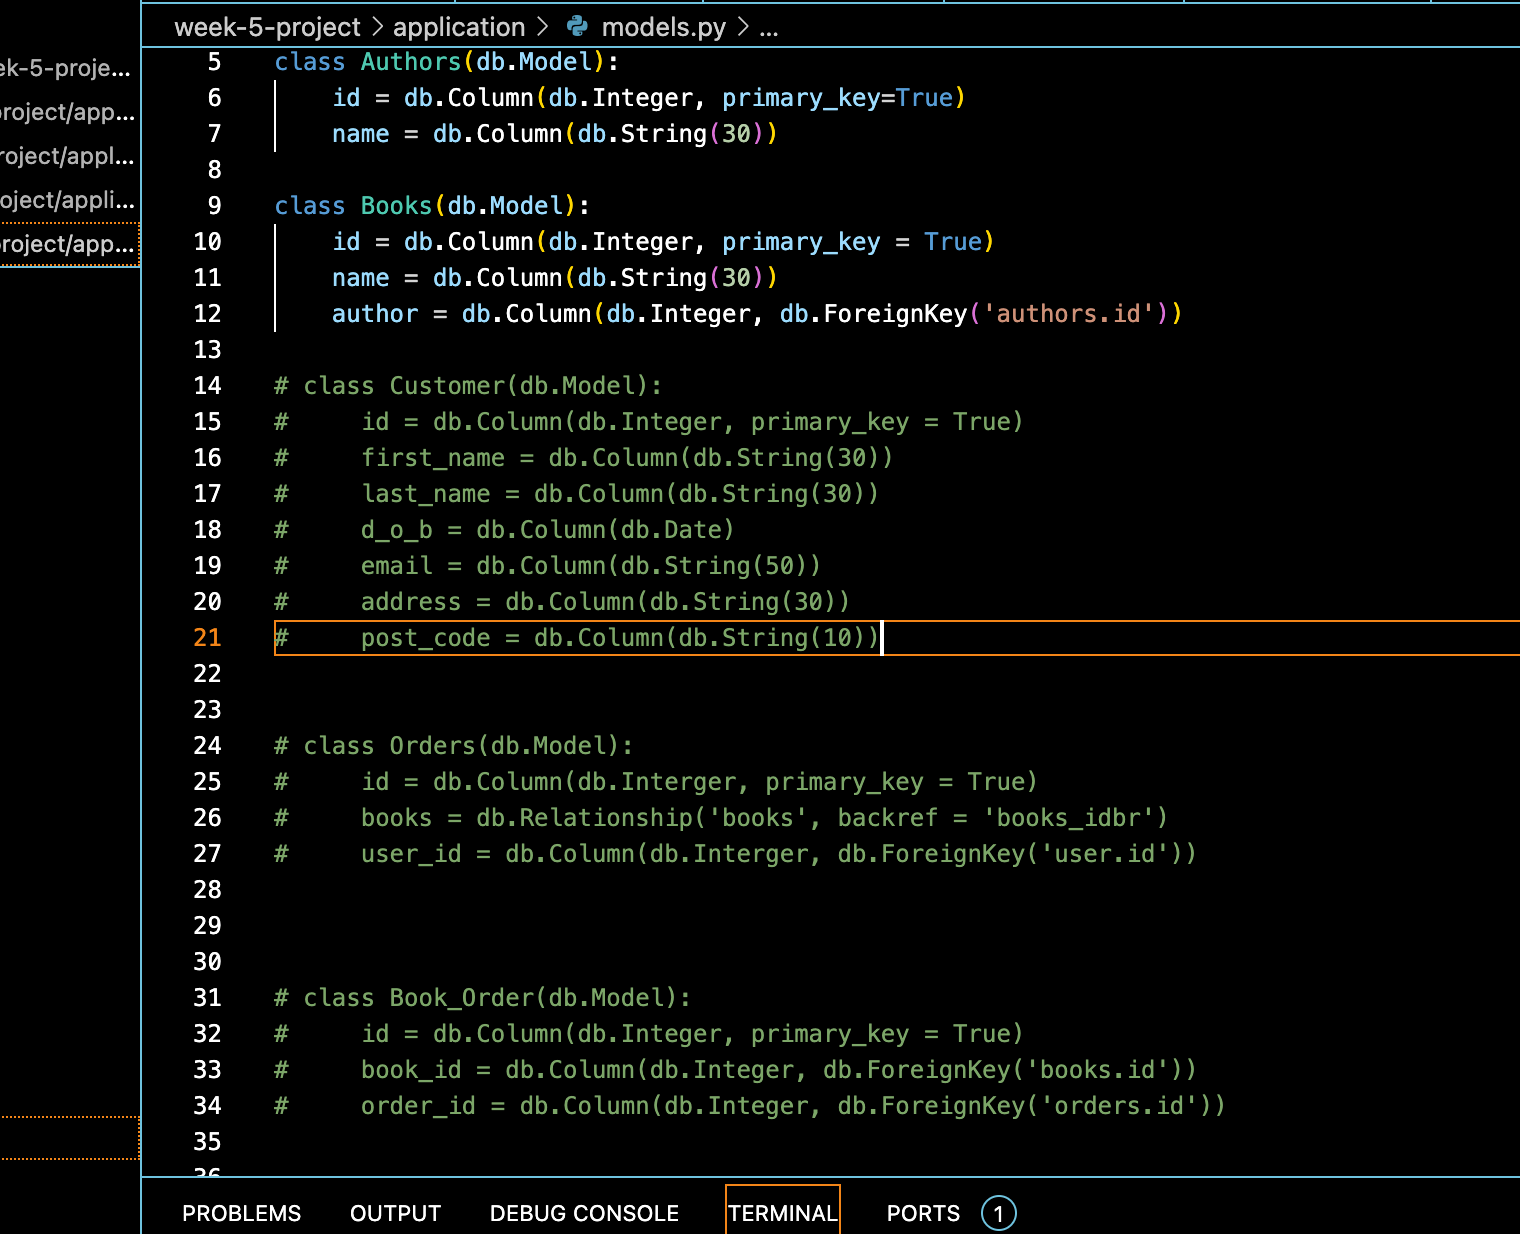Click the commented "last_name" assignment
Viewport: 1520px width, 1234px height.
pyautogui.click(x=620, y=494)
